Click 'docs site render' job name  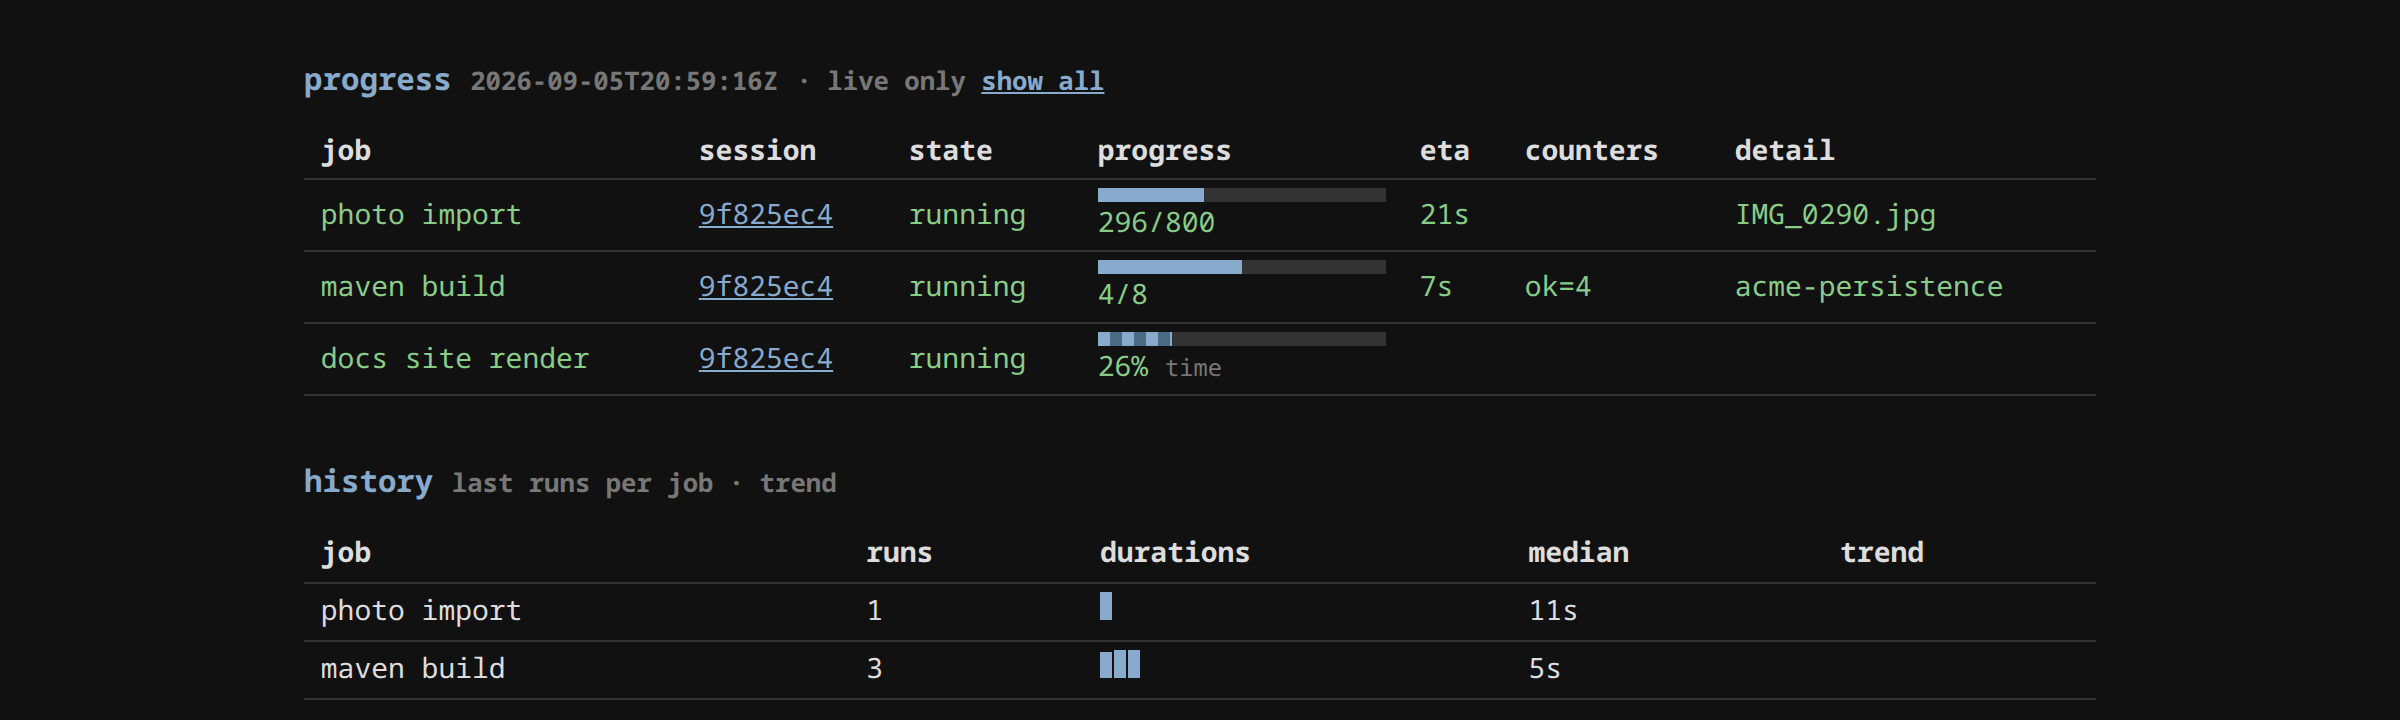tap(455, 359)
